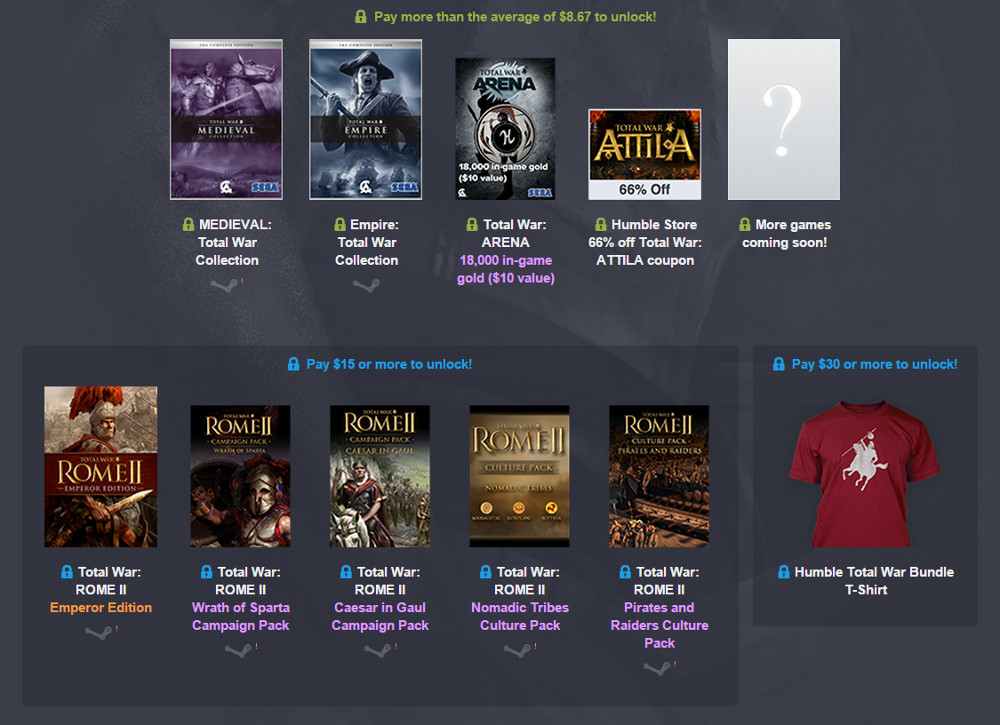Click the green lock icon beside 'Pay more than the average'
The width and height of the screenshot is (1000, 725).
(360, 17)
